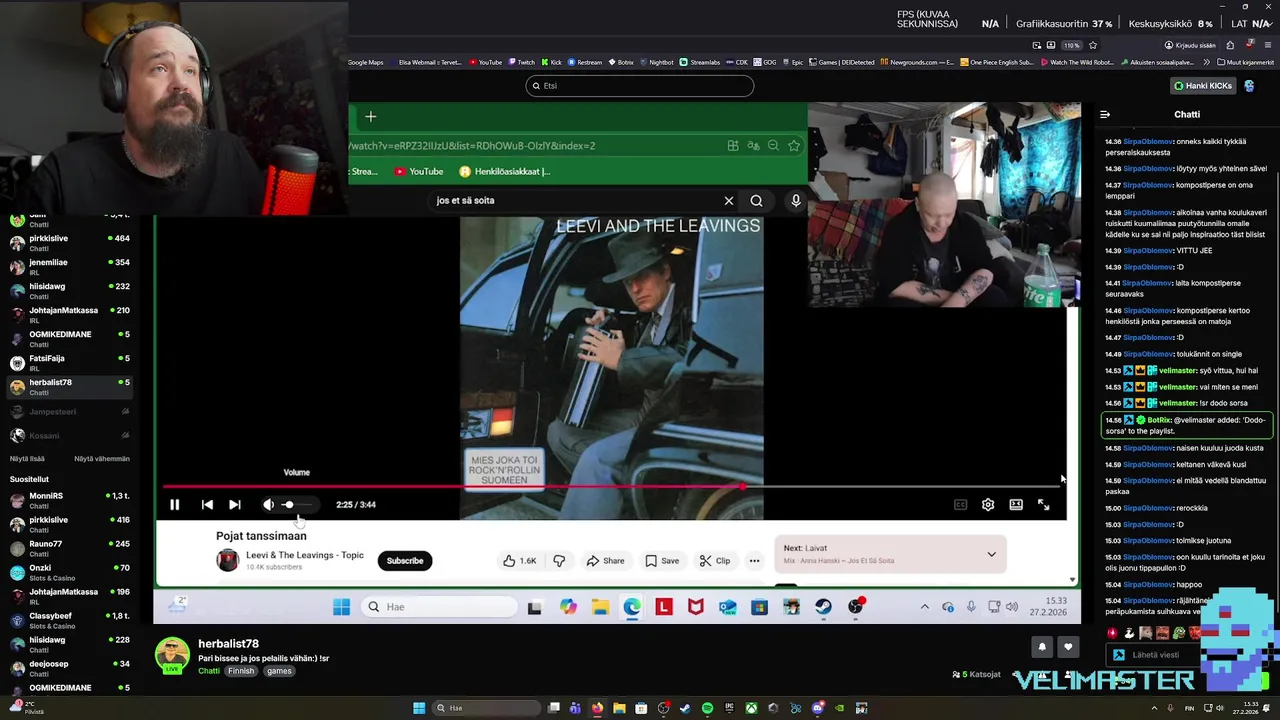The height and width of the screenshot is (720, 1280).
Task: Expand the Next: Laivat playlist panel
Action: 991,554
